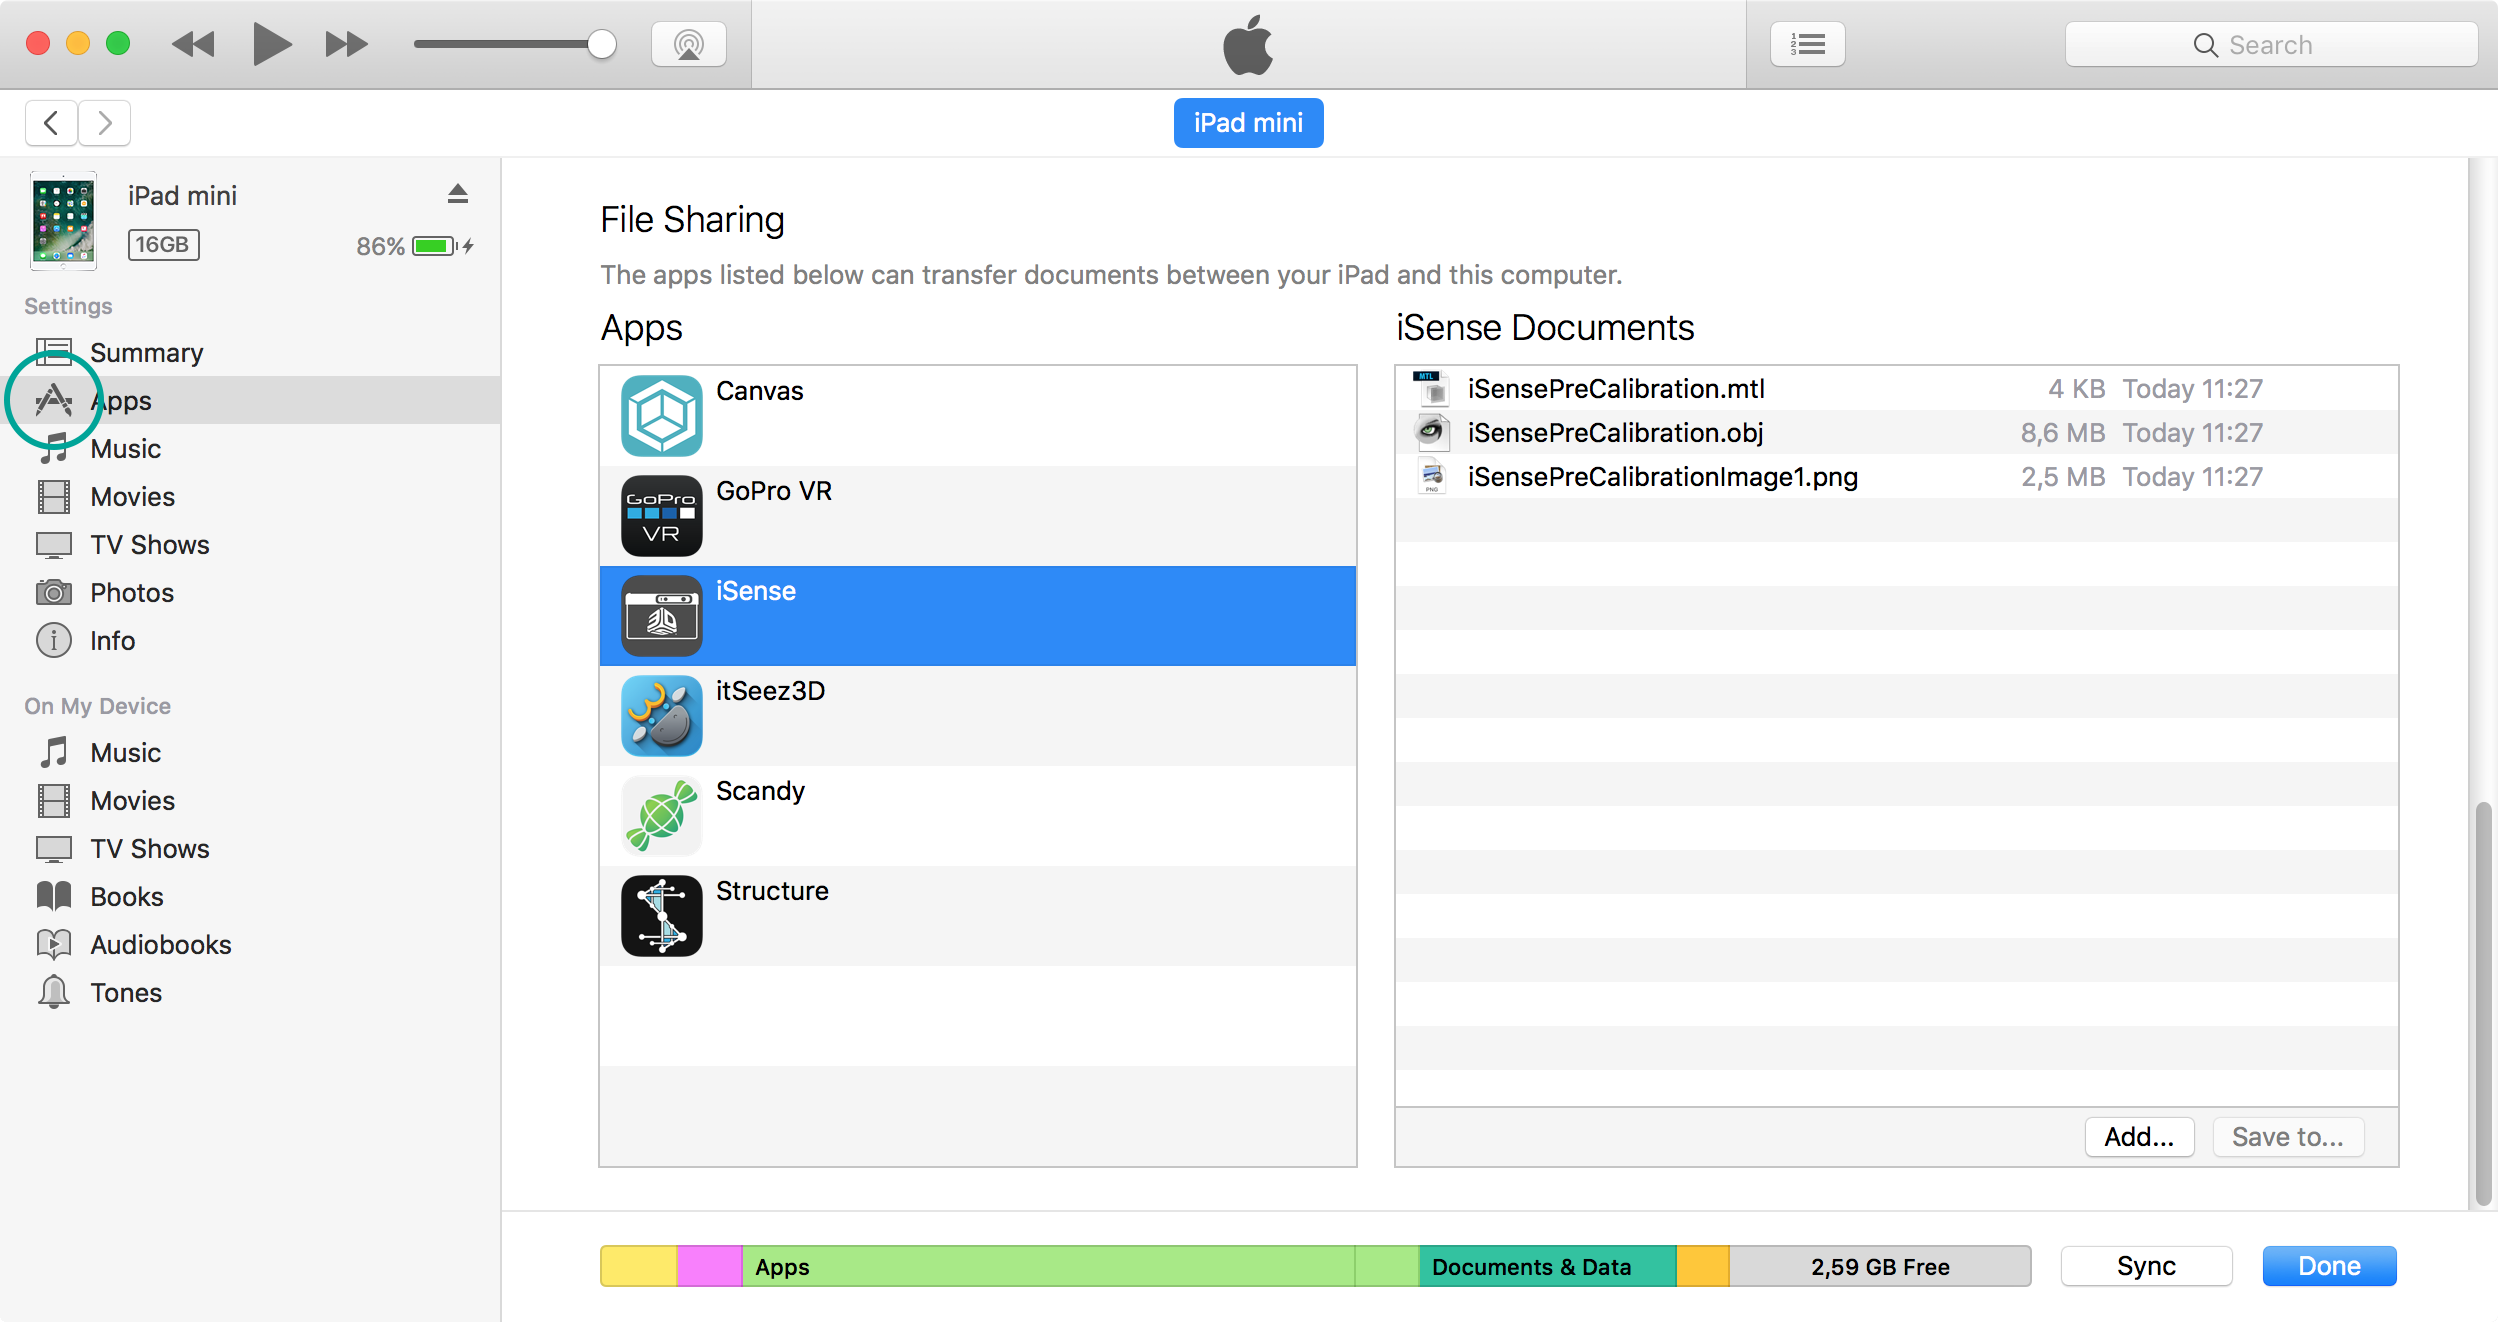Open the Up Next list button
Image resolution: width=2498 pixels, height=1322 pixels.
(1807, 44)
